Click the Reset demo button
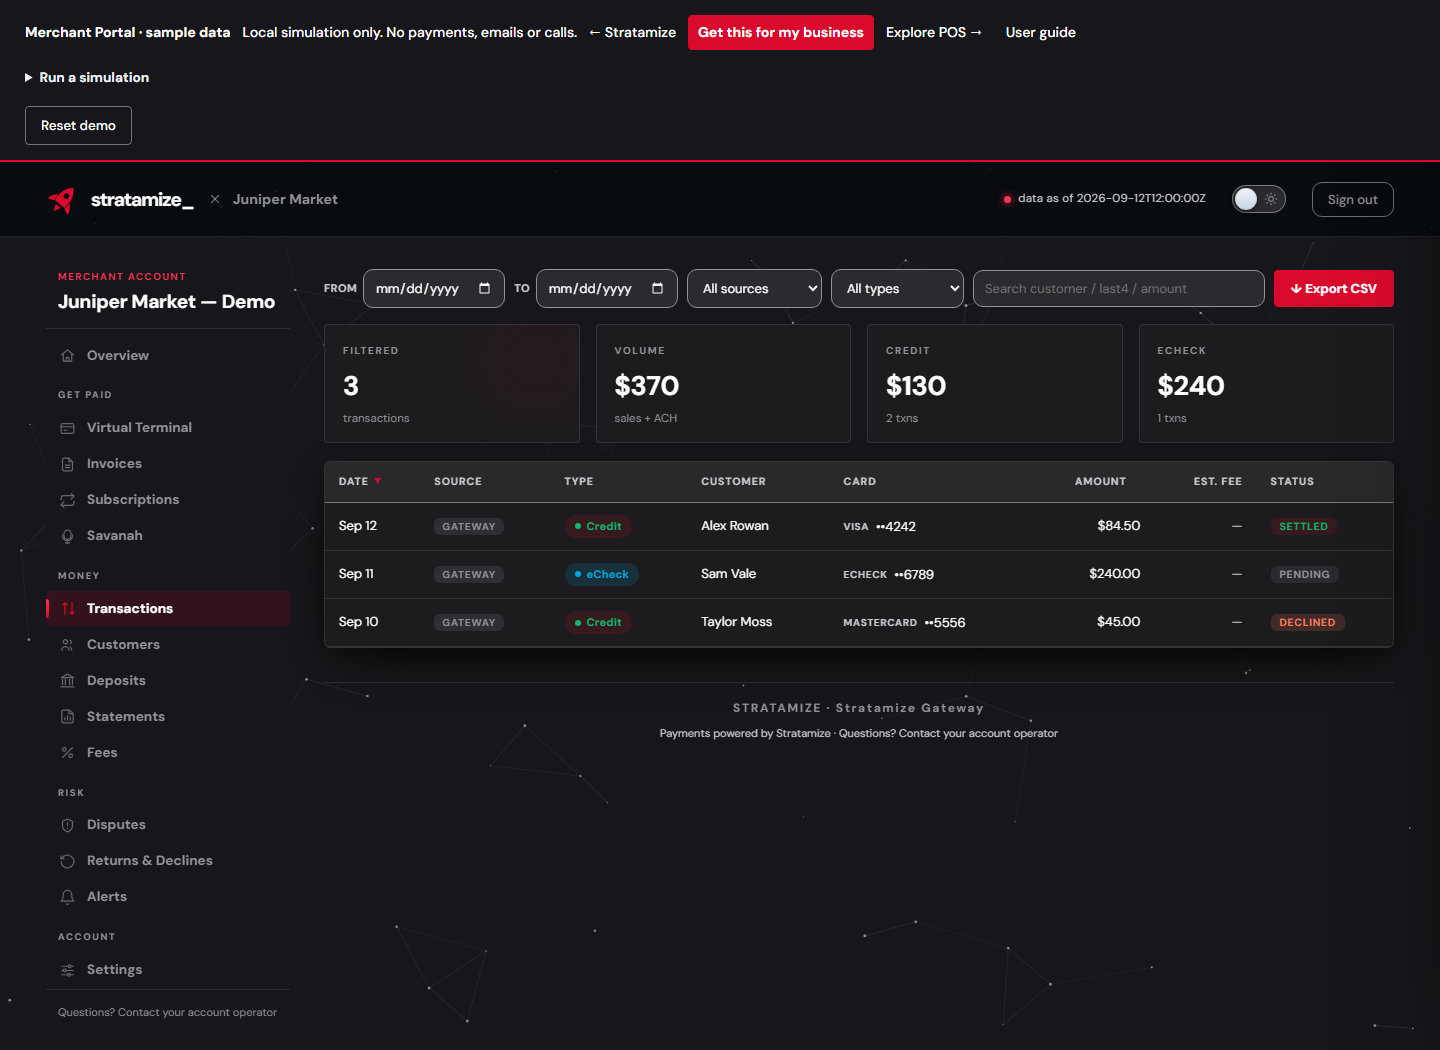The image size is (1440, 1050). (x=78, y=125)
